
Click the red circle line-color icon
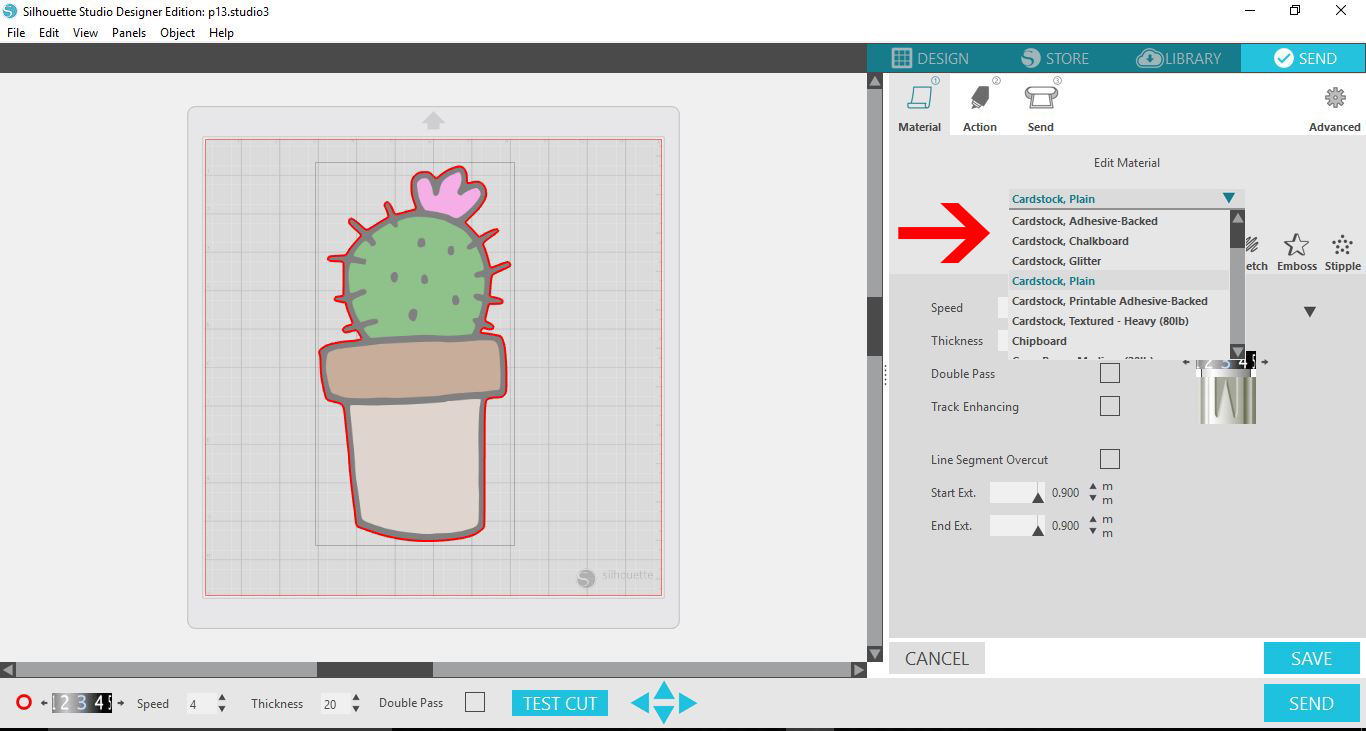click(x=24, y=703)
